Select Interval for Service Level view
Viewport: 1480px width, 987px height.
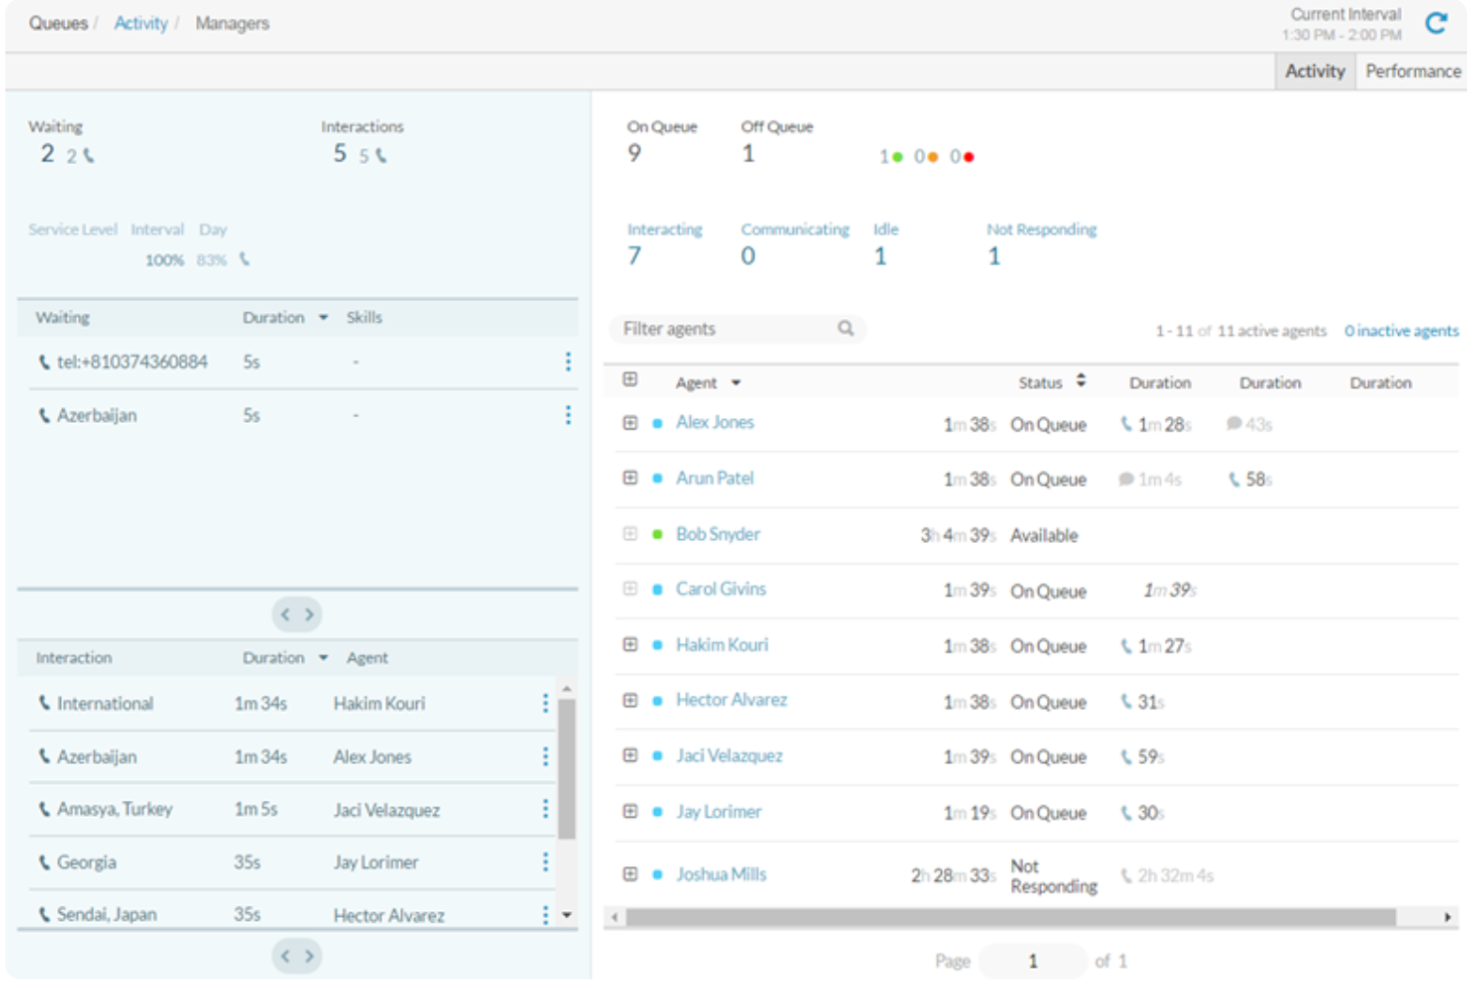[158, 229]
